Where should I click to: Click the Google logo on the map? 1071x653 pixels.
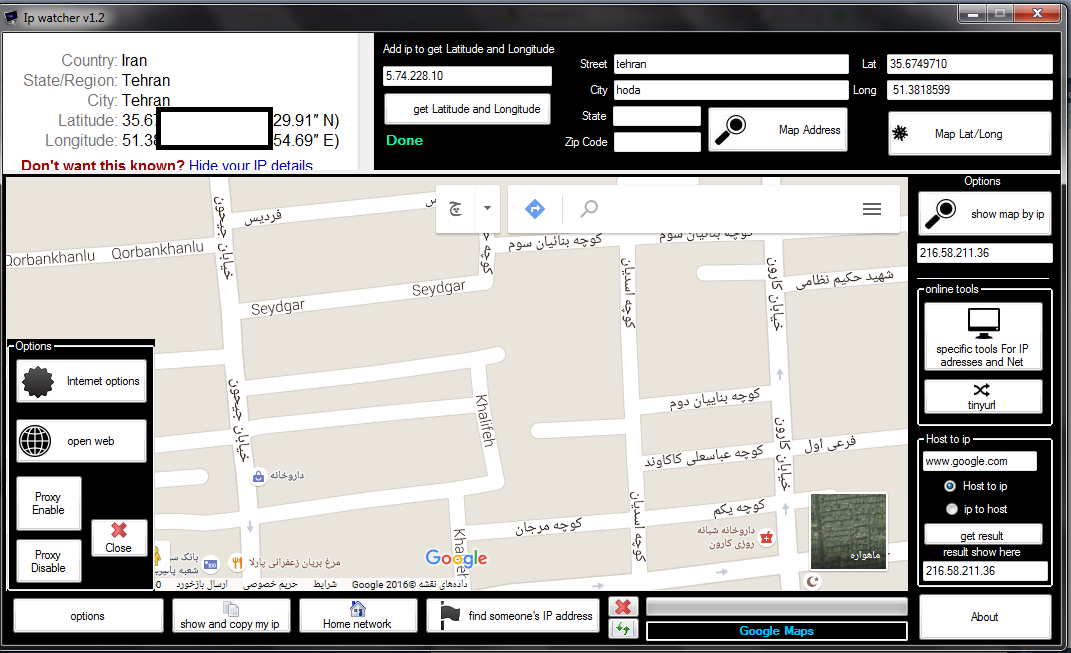(456, 559)
